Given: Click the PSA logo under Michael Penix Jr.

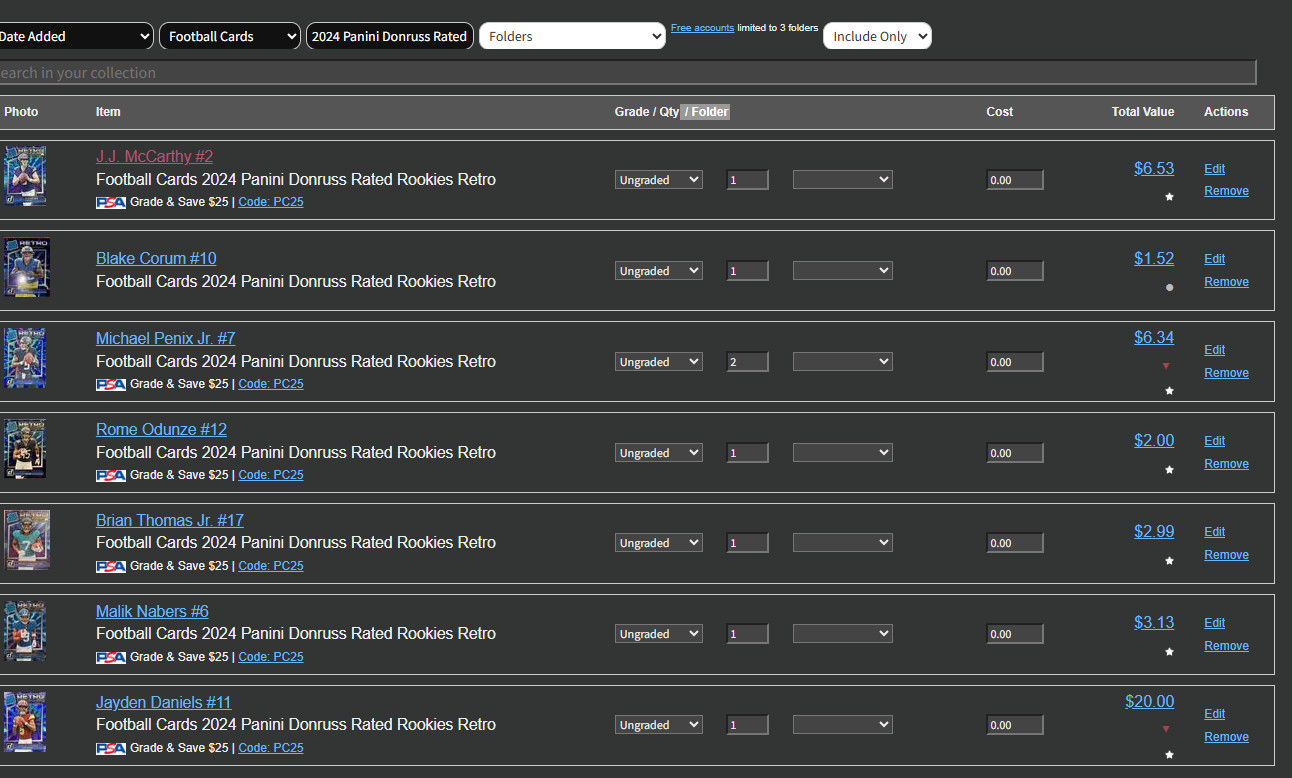Looking at the screenshot, I should [111, 384].
